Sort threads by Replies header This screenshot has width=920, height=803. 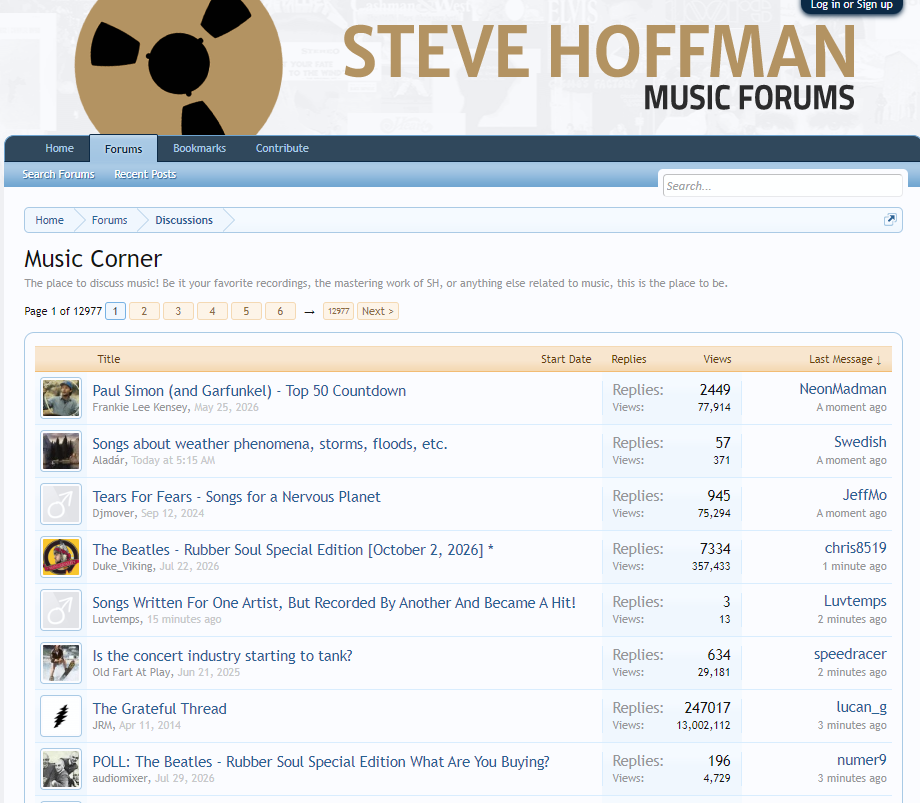[628, 359]
